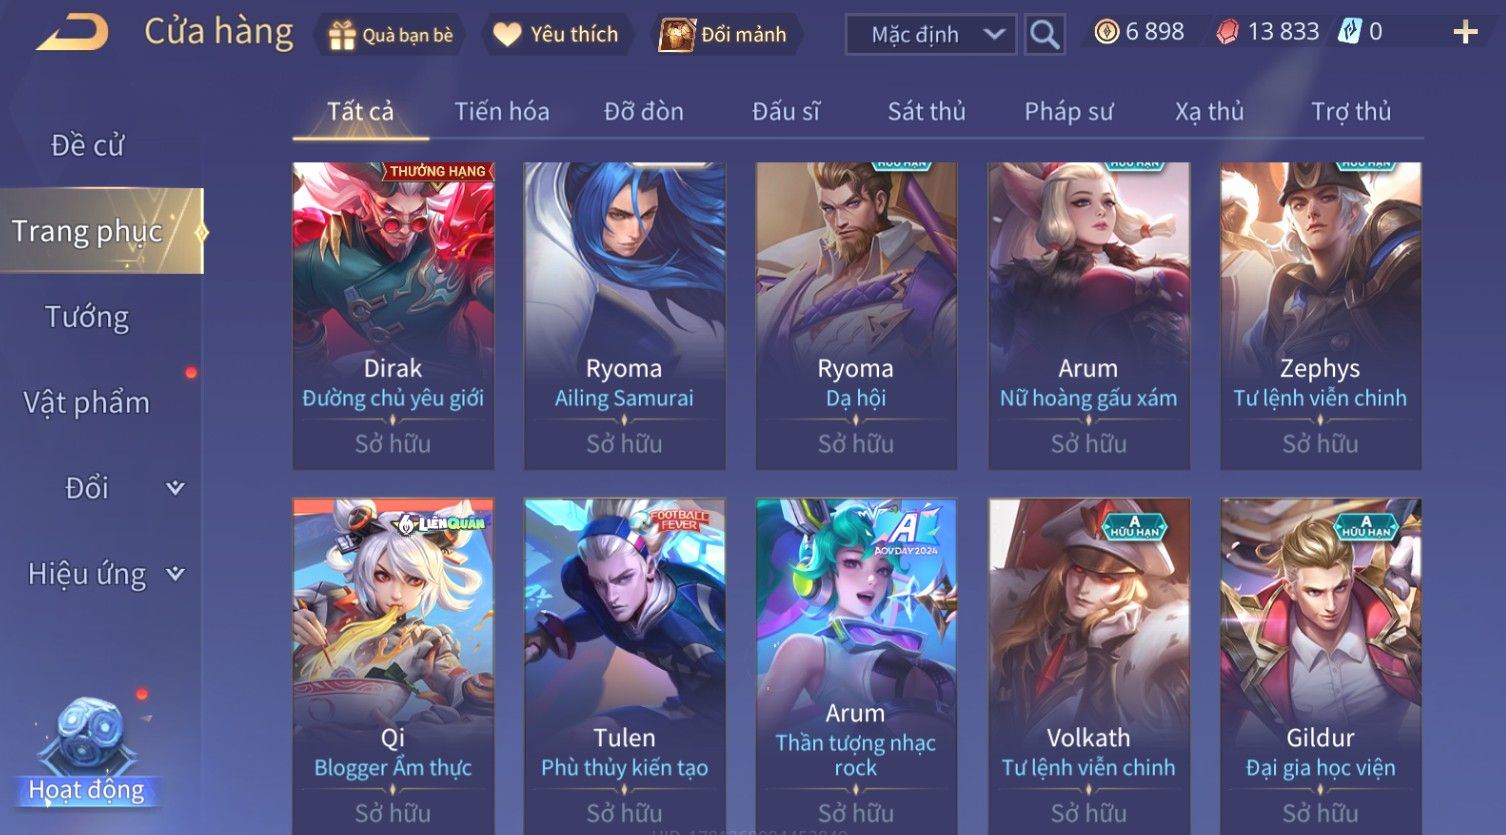Tap the gold coin currency icon
This screenshot has height=835, width=1506.
point(1106,32)
